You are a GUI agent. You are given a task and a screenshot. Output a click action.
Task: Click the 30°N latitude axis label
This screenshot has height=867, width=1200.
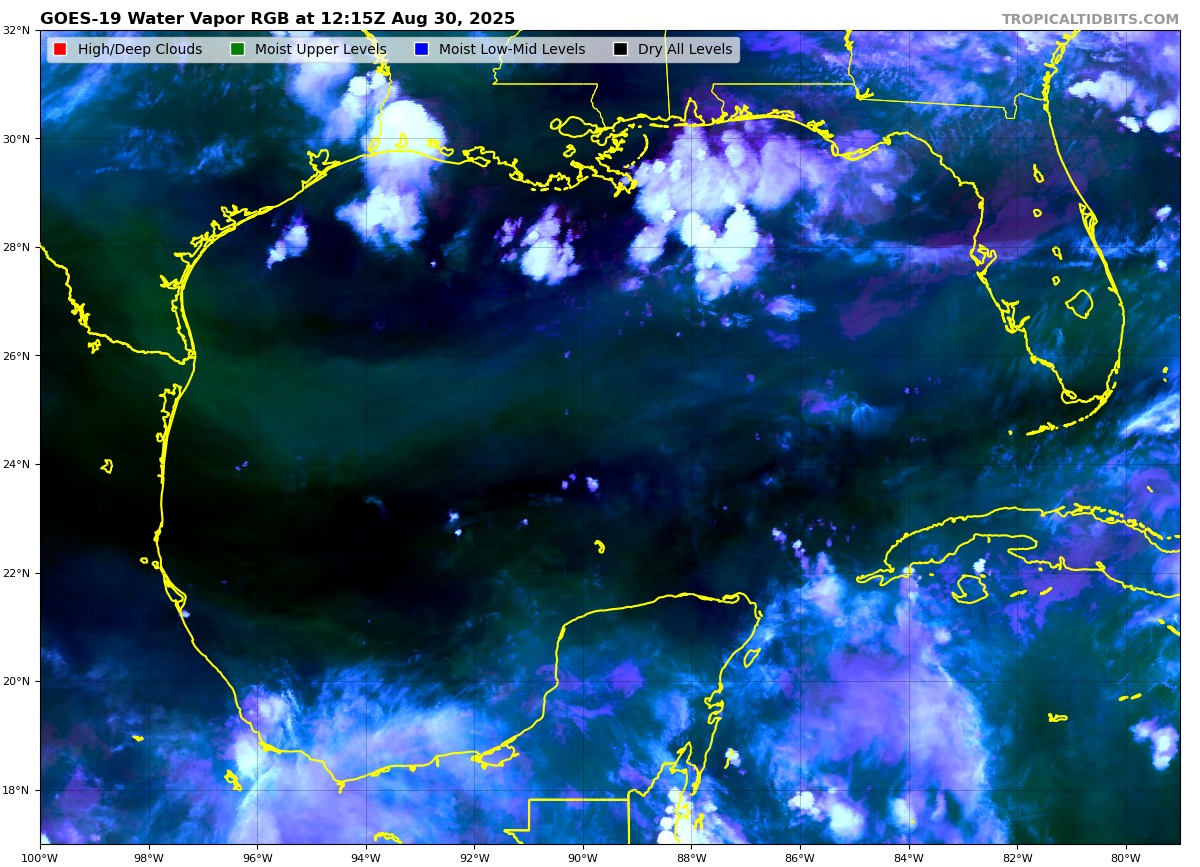coord(20,139)
